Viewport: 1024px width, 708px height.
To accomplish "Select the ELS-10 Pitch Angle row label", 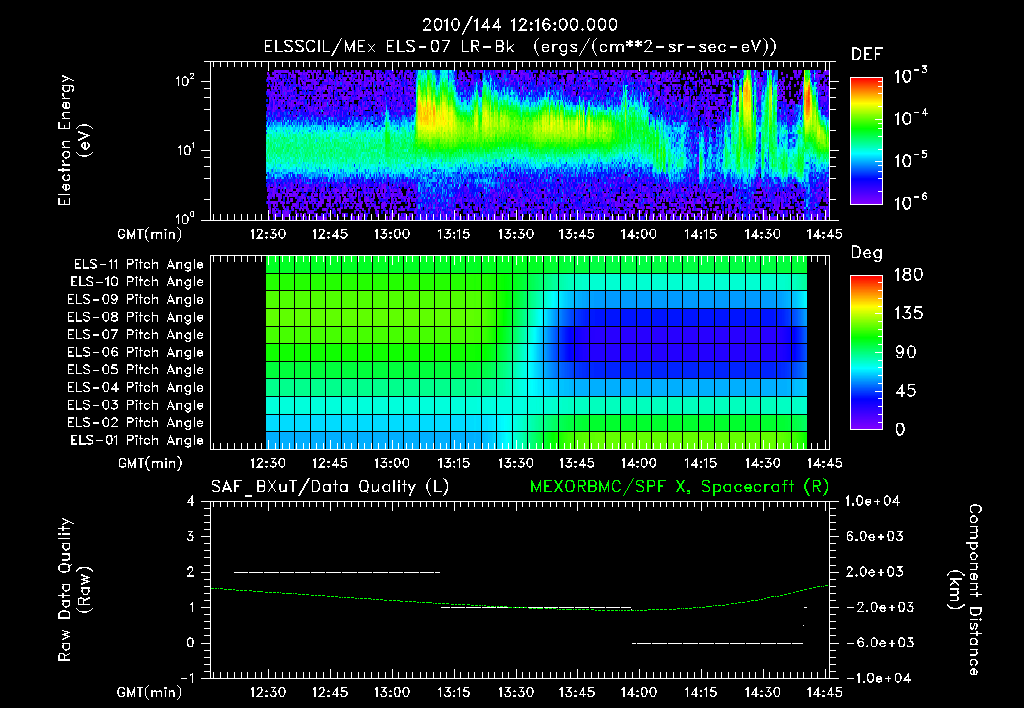I will click(136, 282).
